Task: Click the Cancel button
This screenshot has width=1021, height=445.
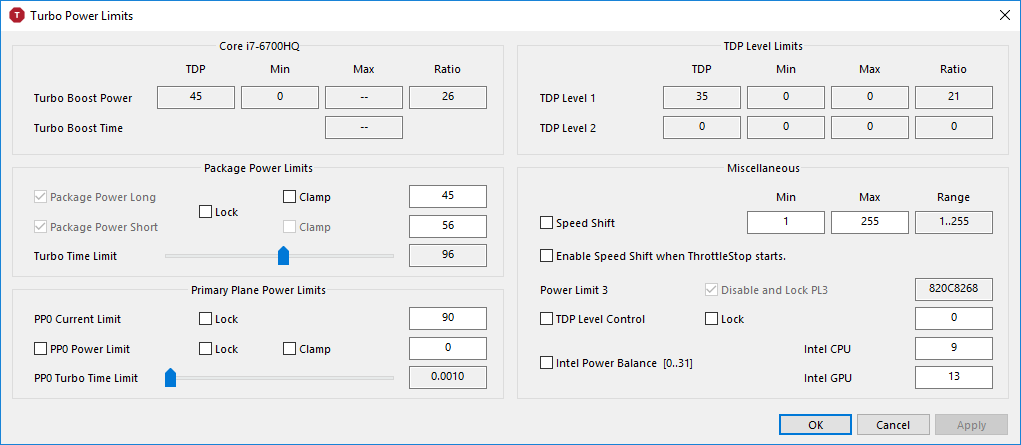Action: pyautogui.click(x=893, y=425)
